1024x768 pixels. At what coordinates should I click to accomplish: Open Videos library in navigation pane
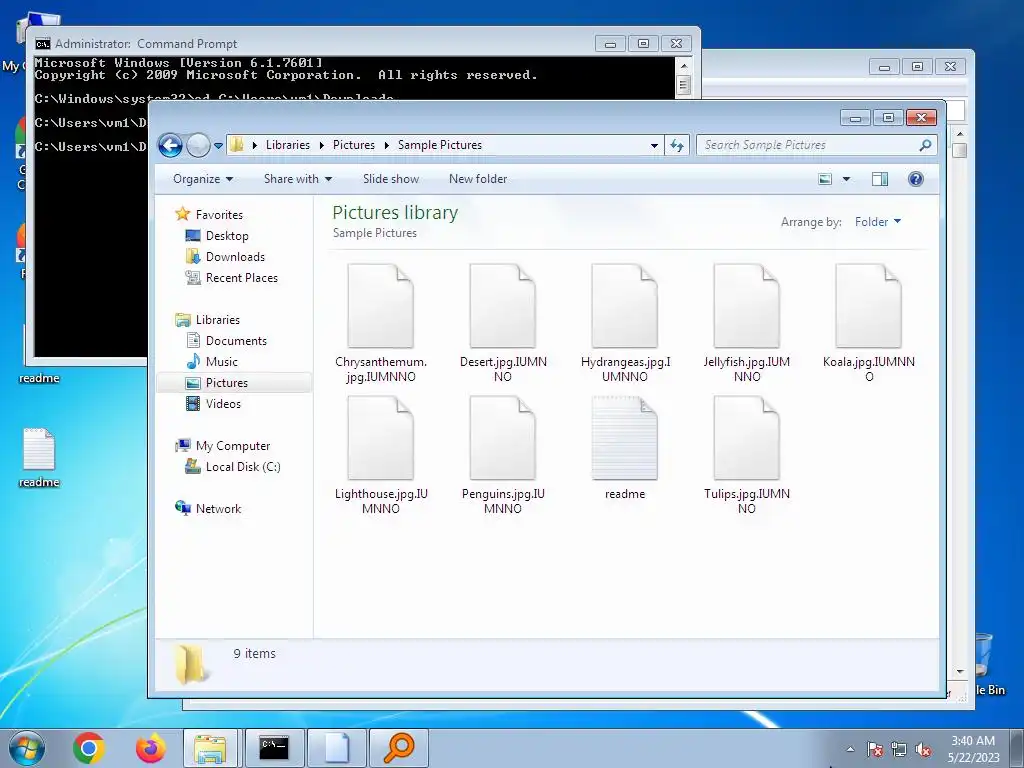223,404
